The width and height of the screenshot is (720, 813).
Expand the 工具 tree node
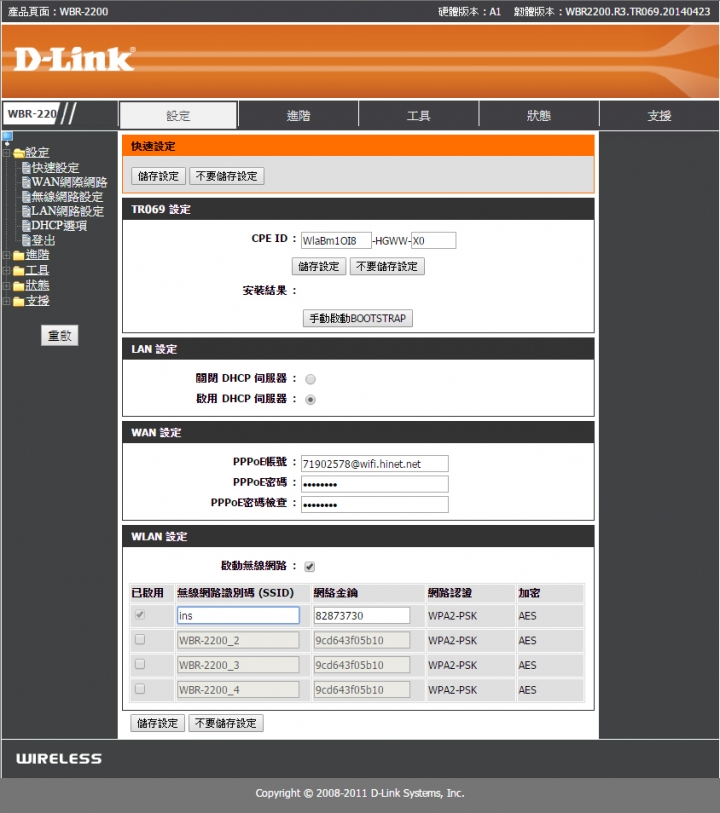tap(7, 271)
